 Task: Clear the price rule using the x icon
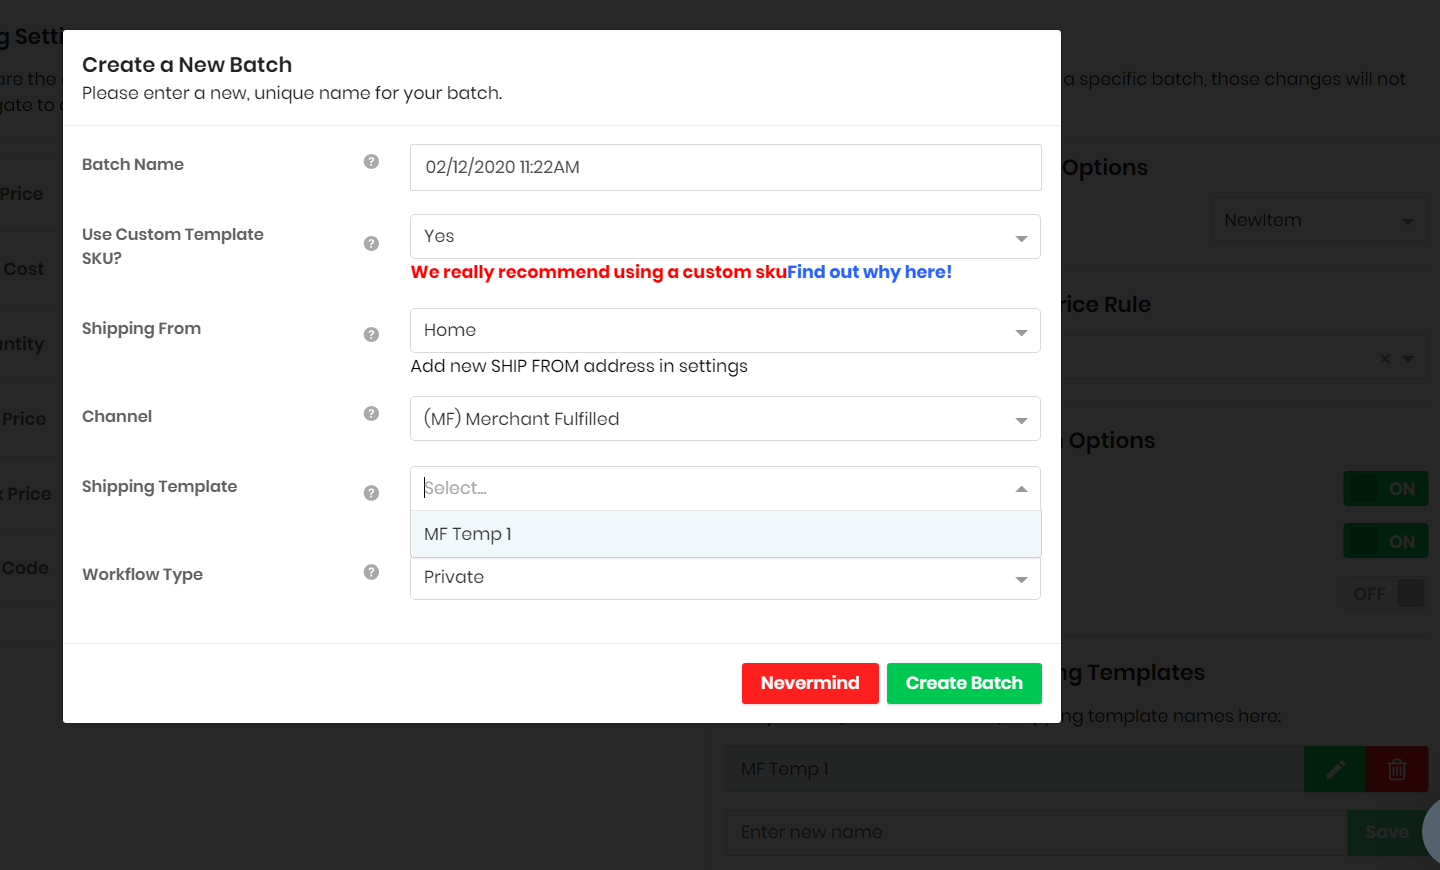pos(1385,358)
